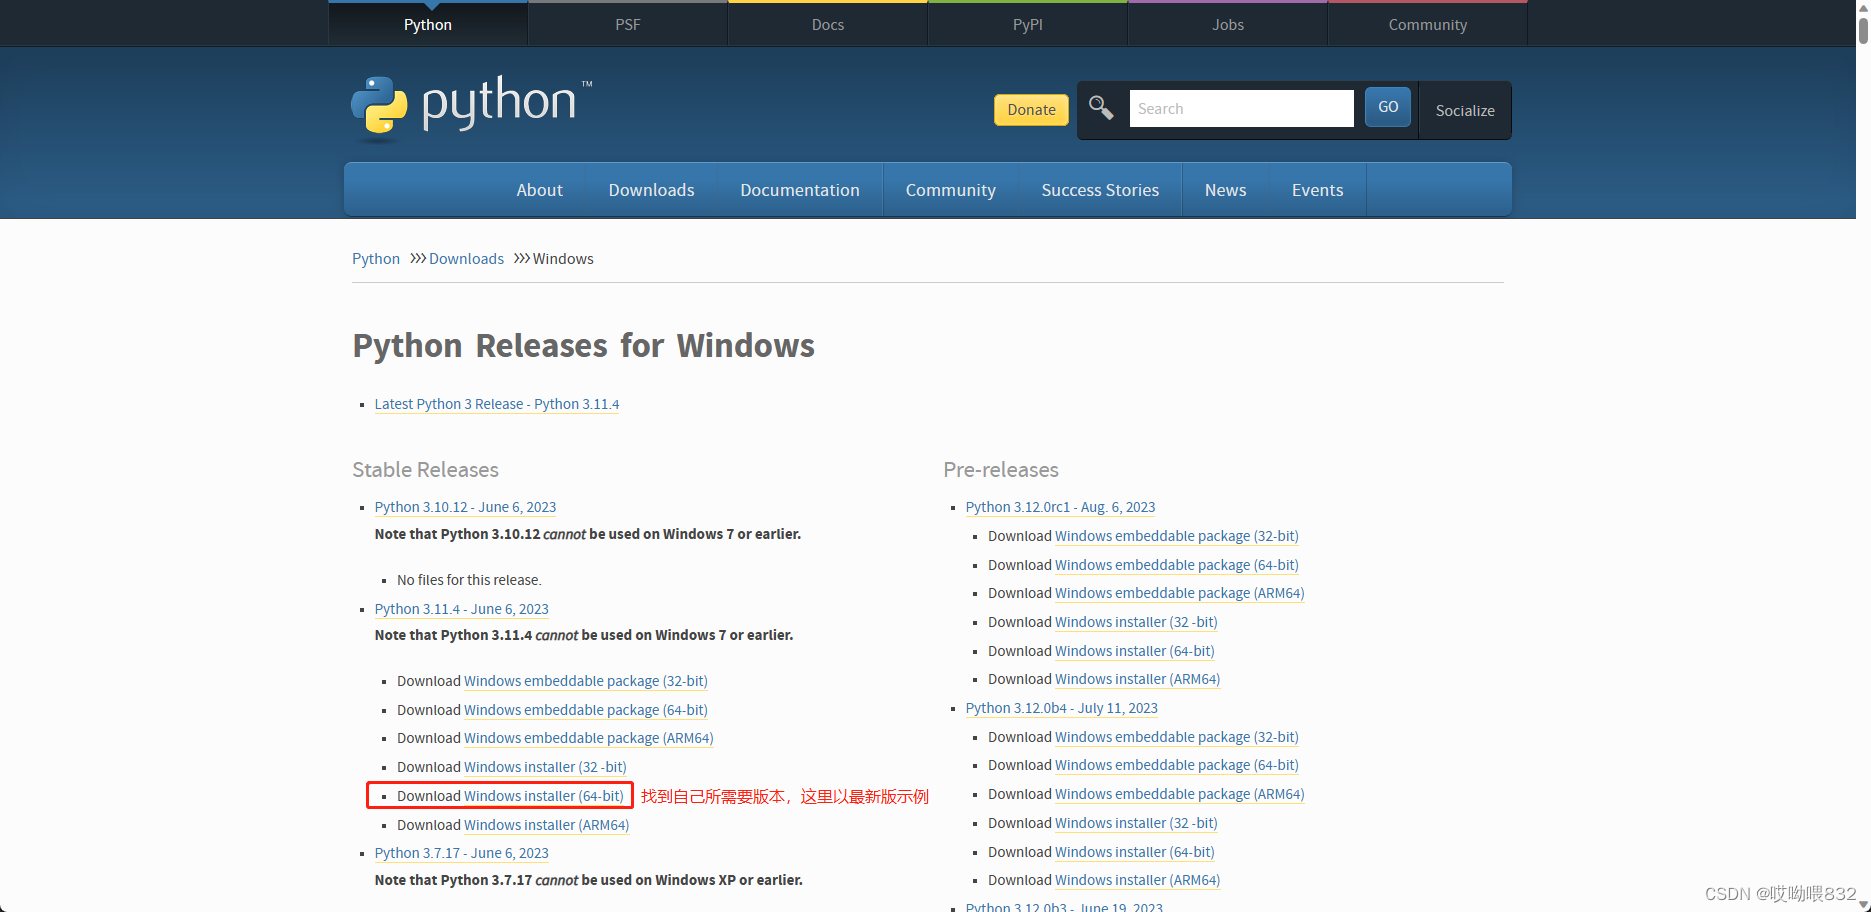Click the 'Pre-releases' heading
This screenshot has width=1871, height=912.
(x=1001, y=470)
